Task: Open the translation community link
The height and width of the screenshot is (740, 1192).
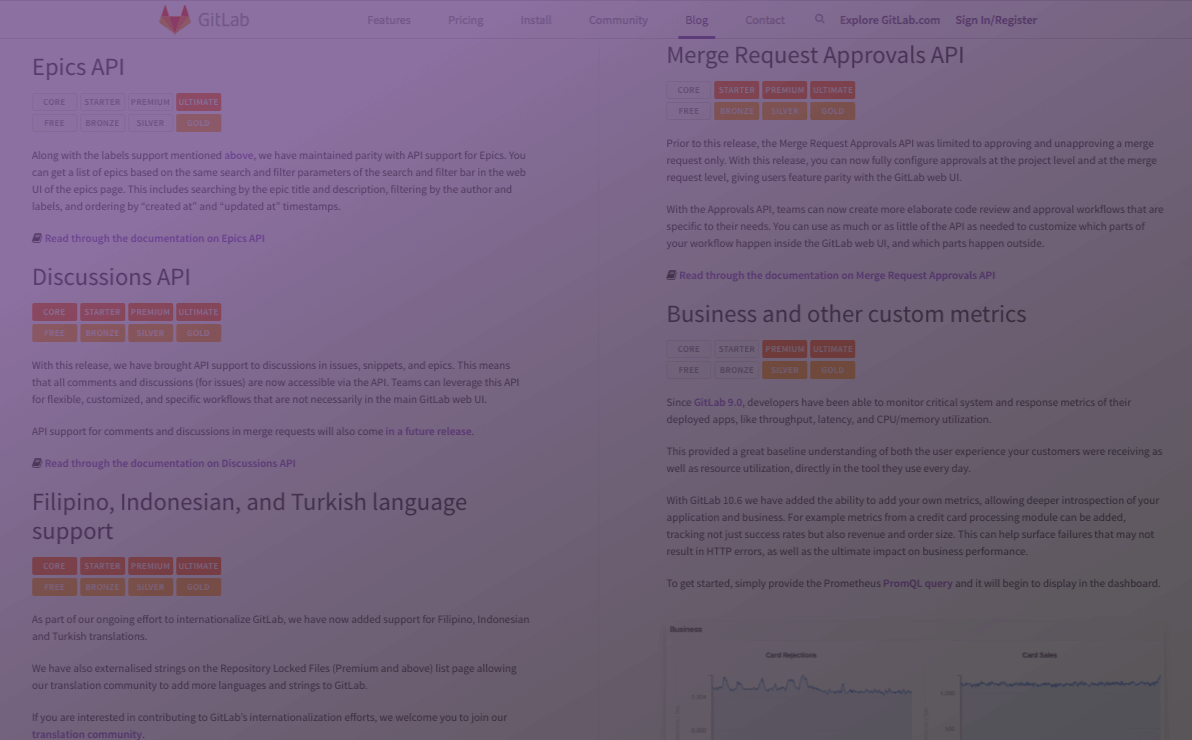Action: point(87,734)
